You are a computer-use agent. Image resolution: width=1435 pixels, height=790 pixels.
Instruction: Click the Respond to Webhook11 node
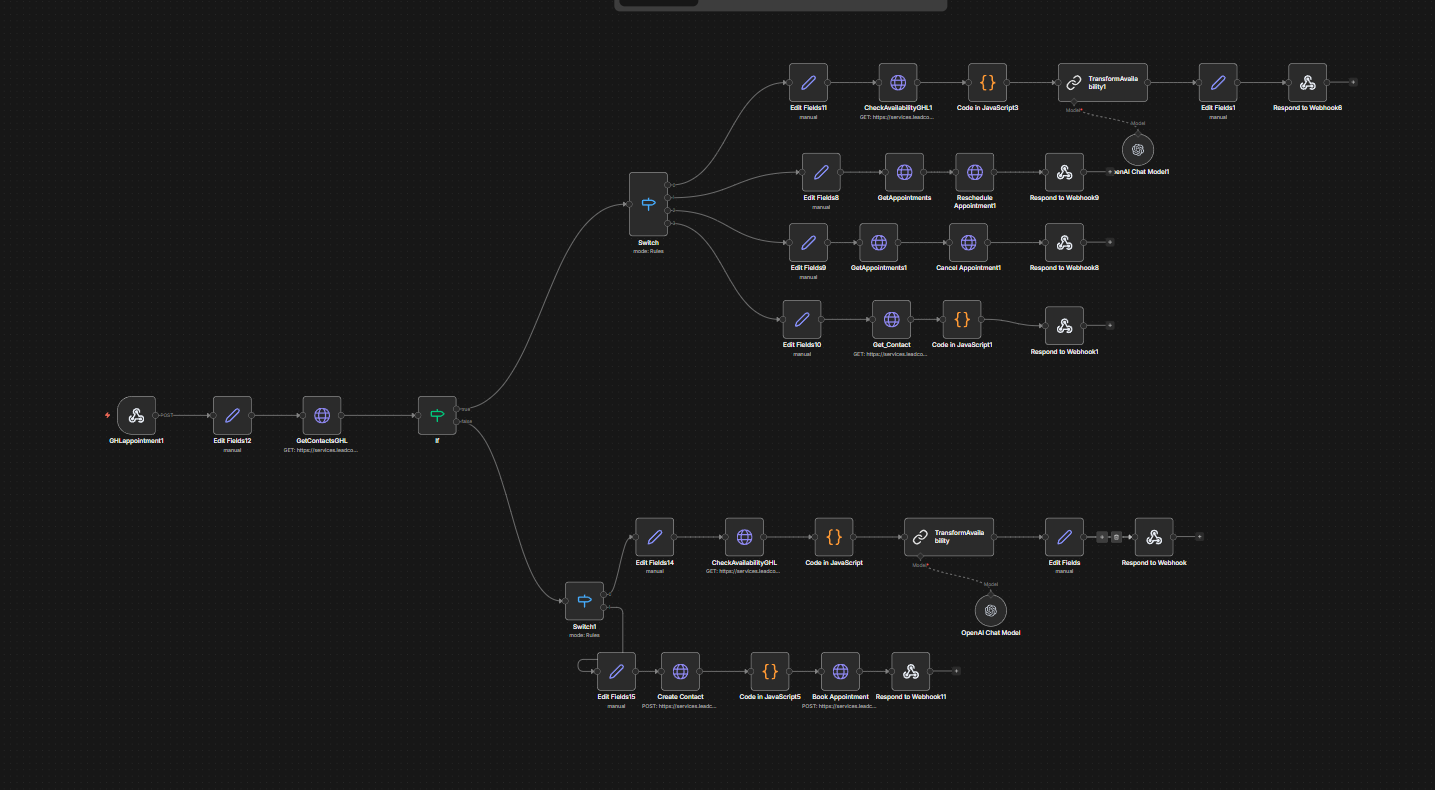coord(910,671)
